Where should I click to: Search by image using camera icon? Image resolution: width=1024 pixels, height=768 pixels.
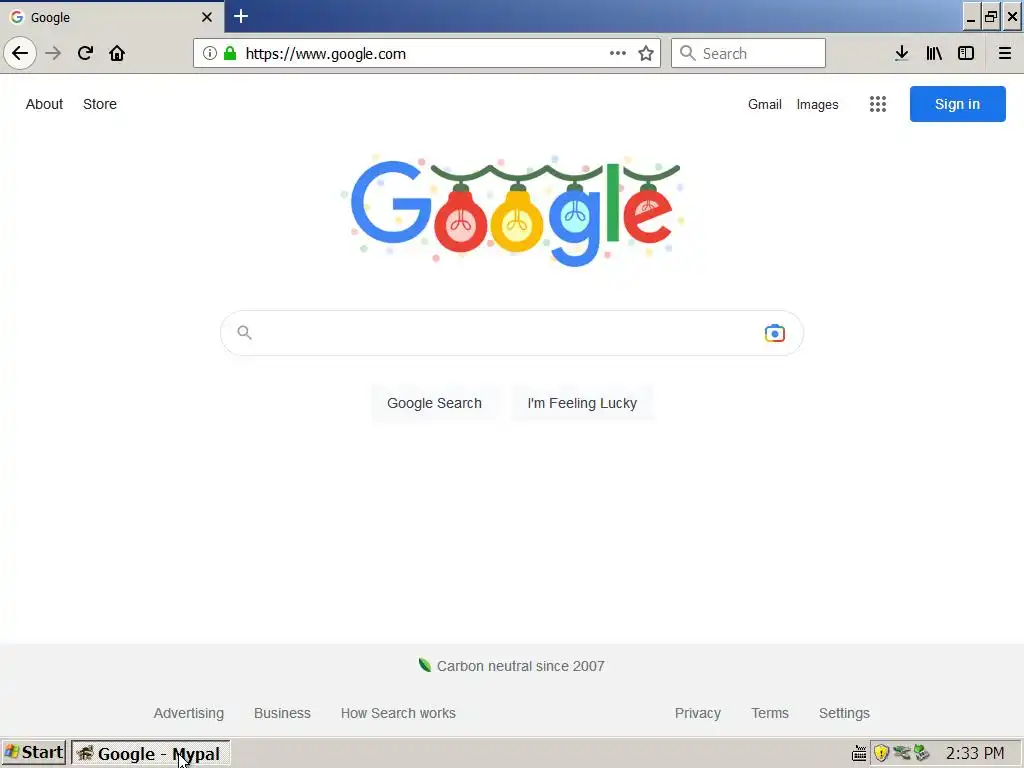pyautogui.click(x=775, y=333)
